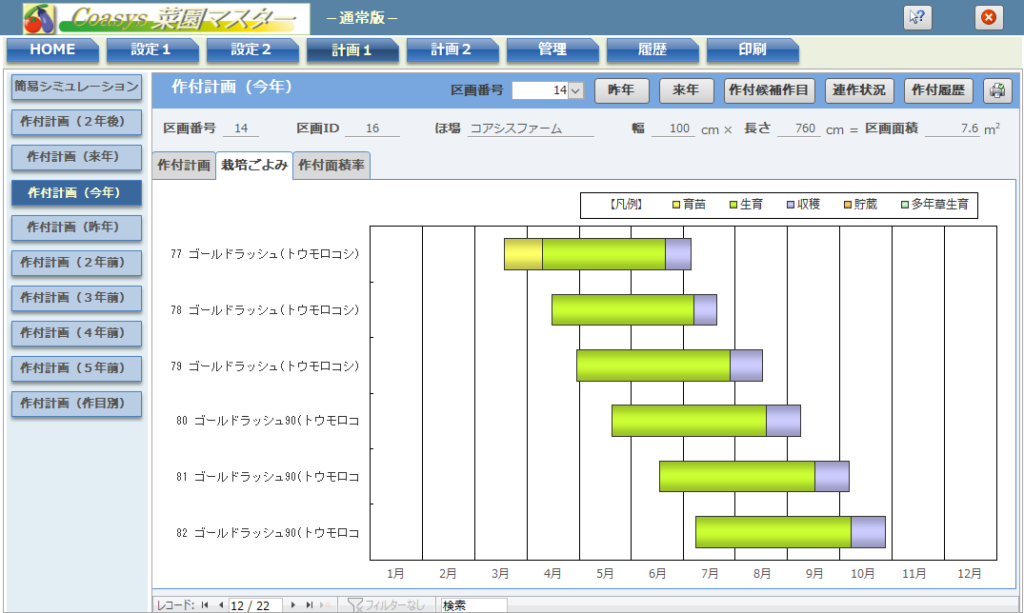Click label 77 ゴールドラッシュ(トウモロコシ)
Image resolution: width=1024 pixels, height=613 pixels.
coord(264,254)
